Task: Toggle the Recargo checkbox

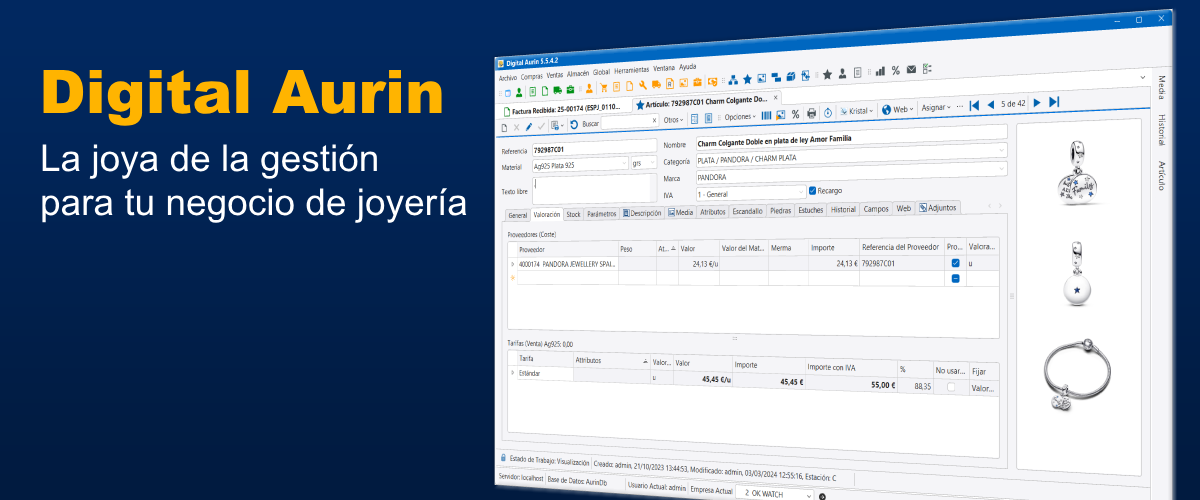Action: coord(813,190)
